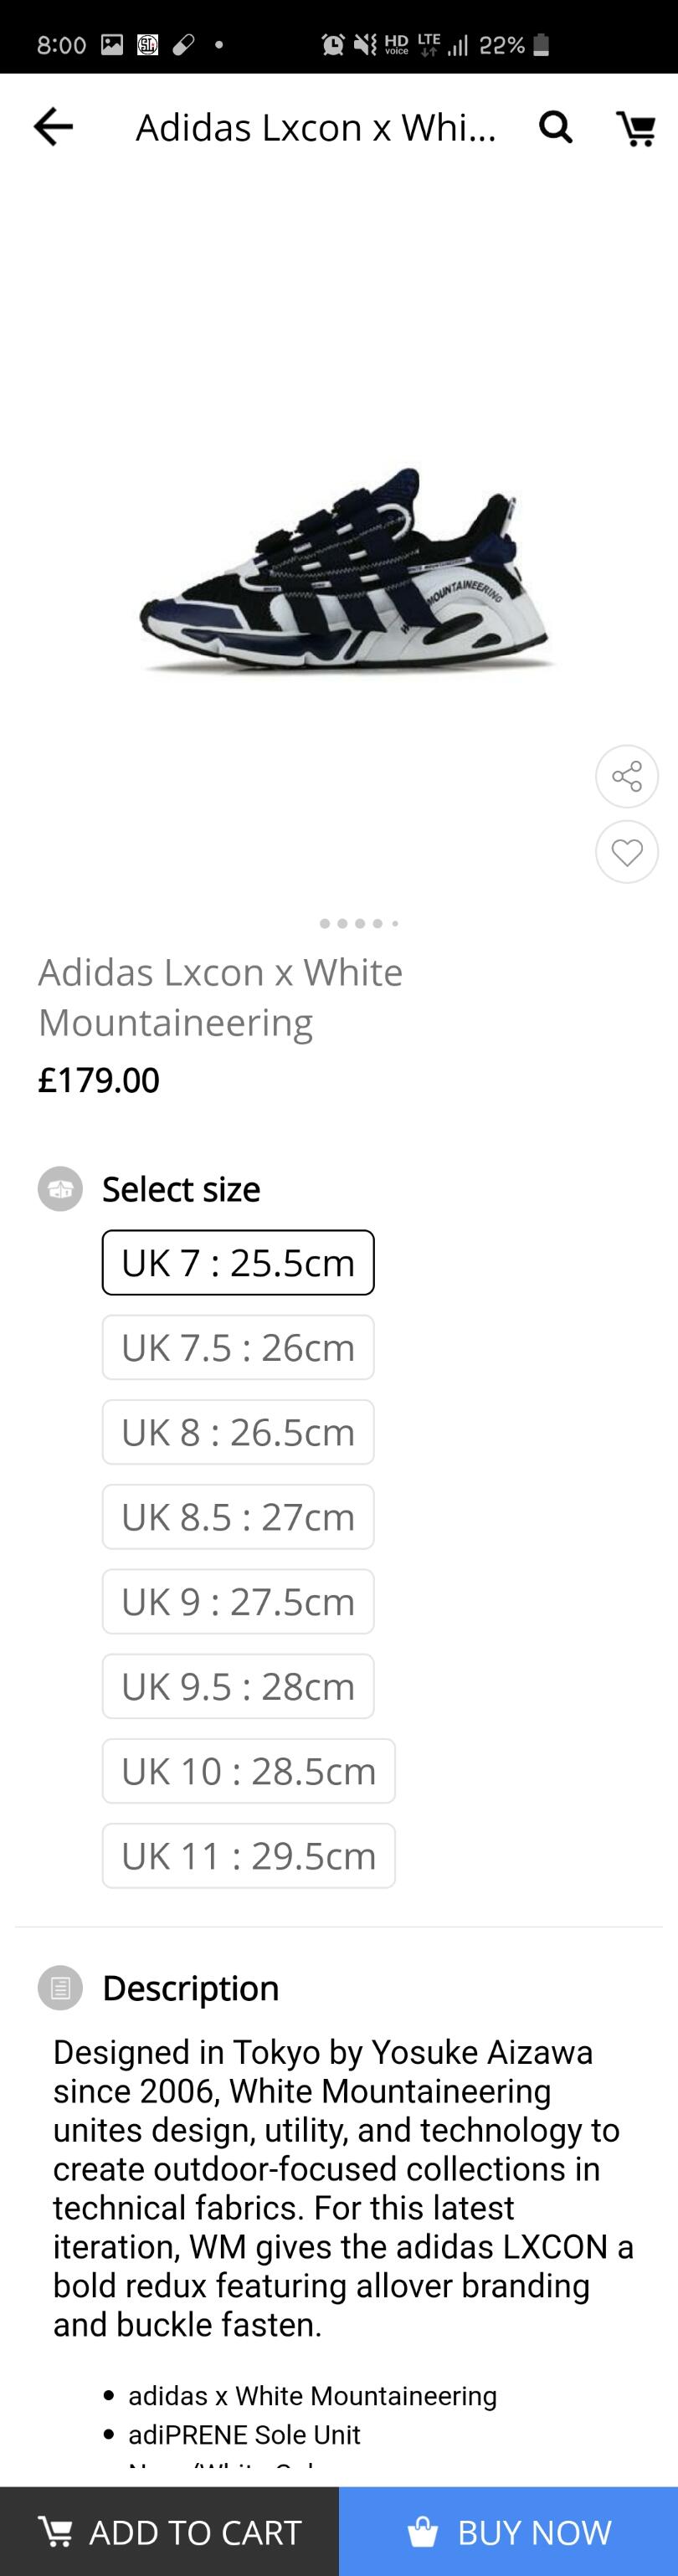678x2576 pixels.
Task: Add to wishlist with heart icon
Action: (627, 852)
